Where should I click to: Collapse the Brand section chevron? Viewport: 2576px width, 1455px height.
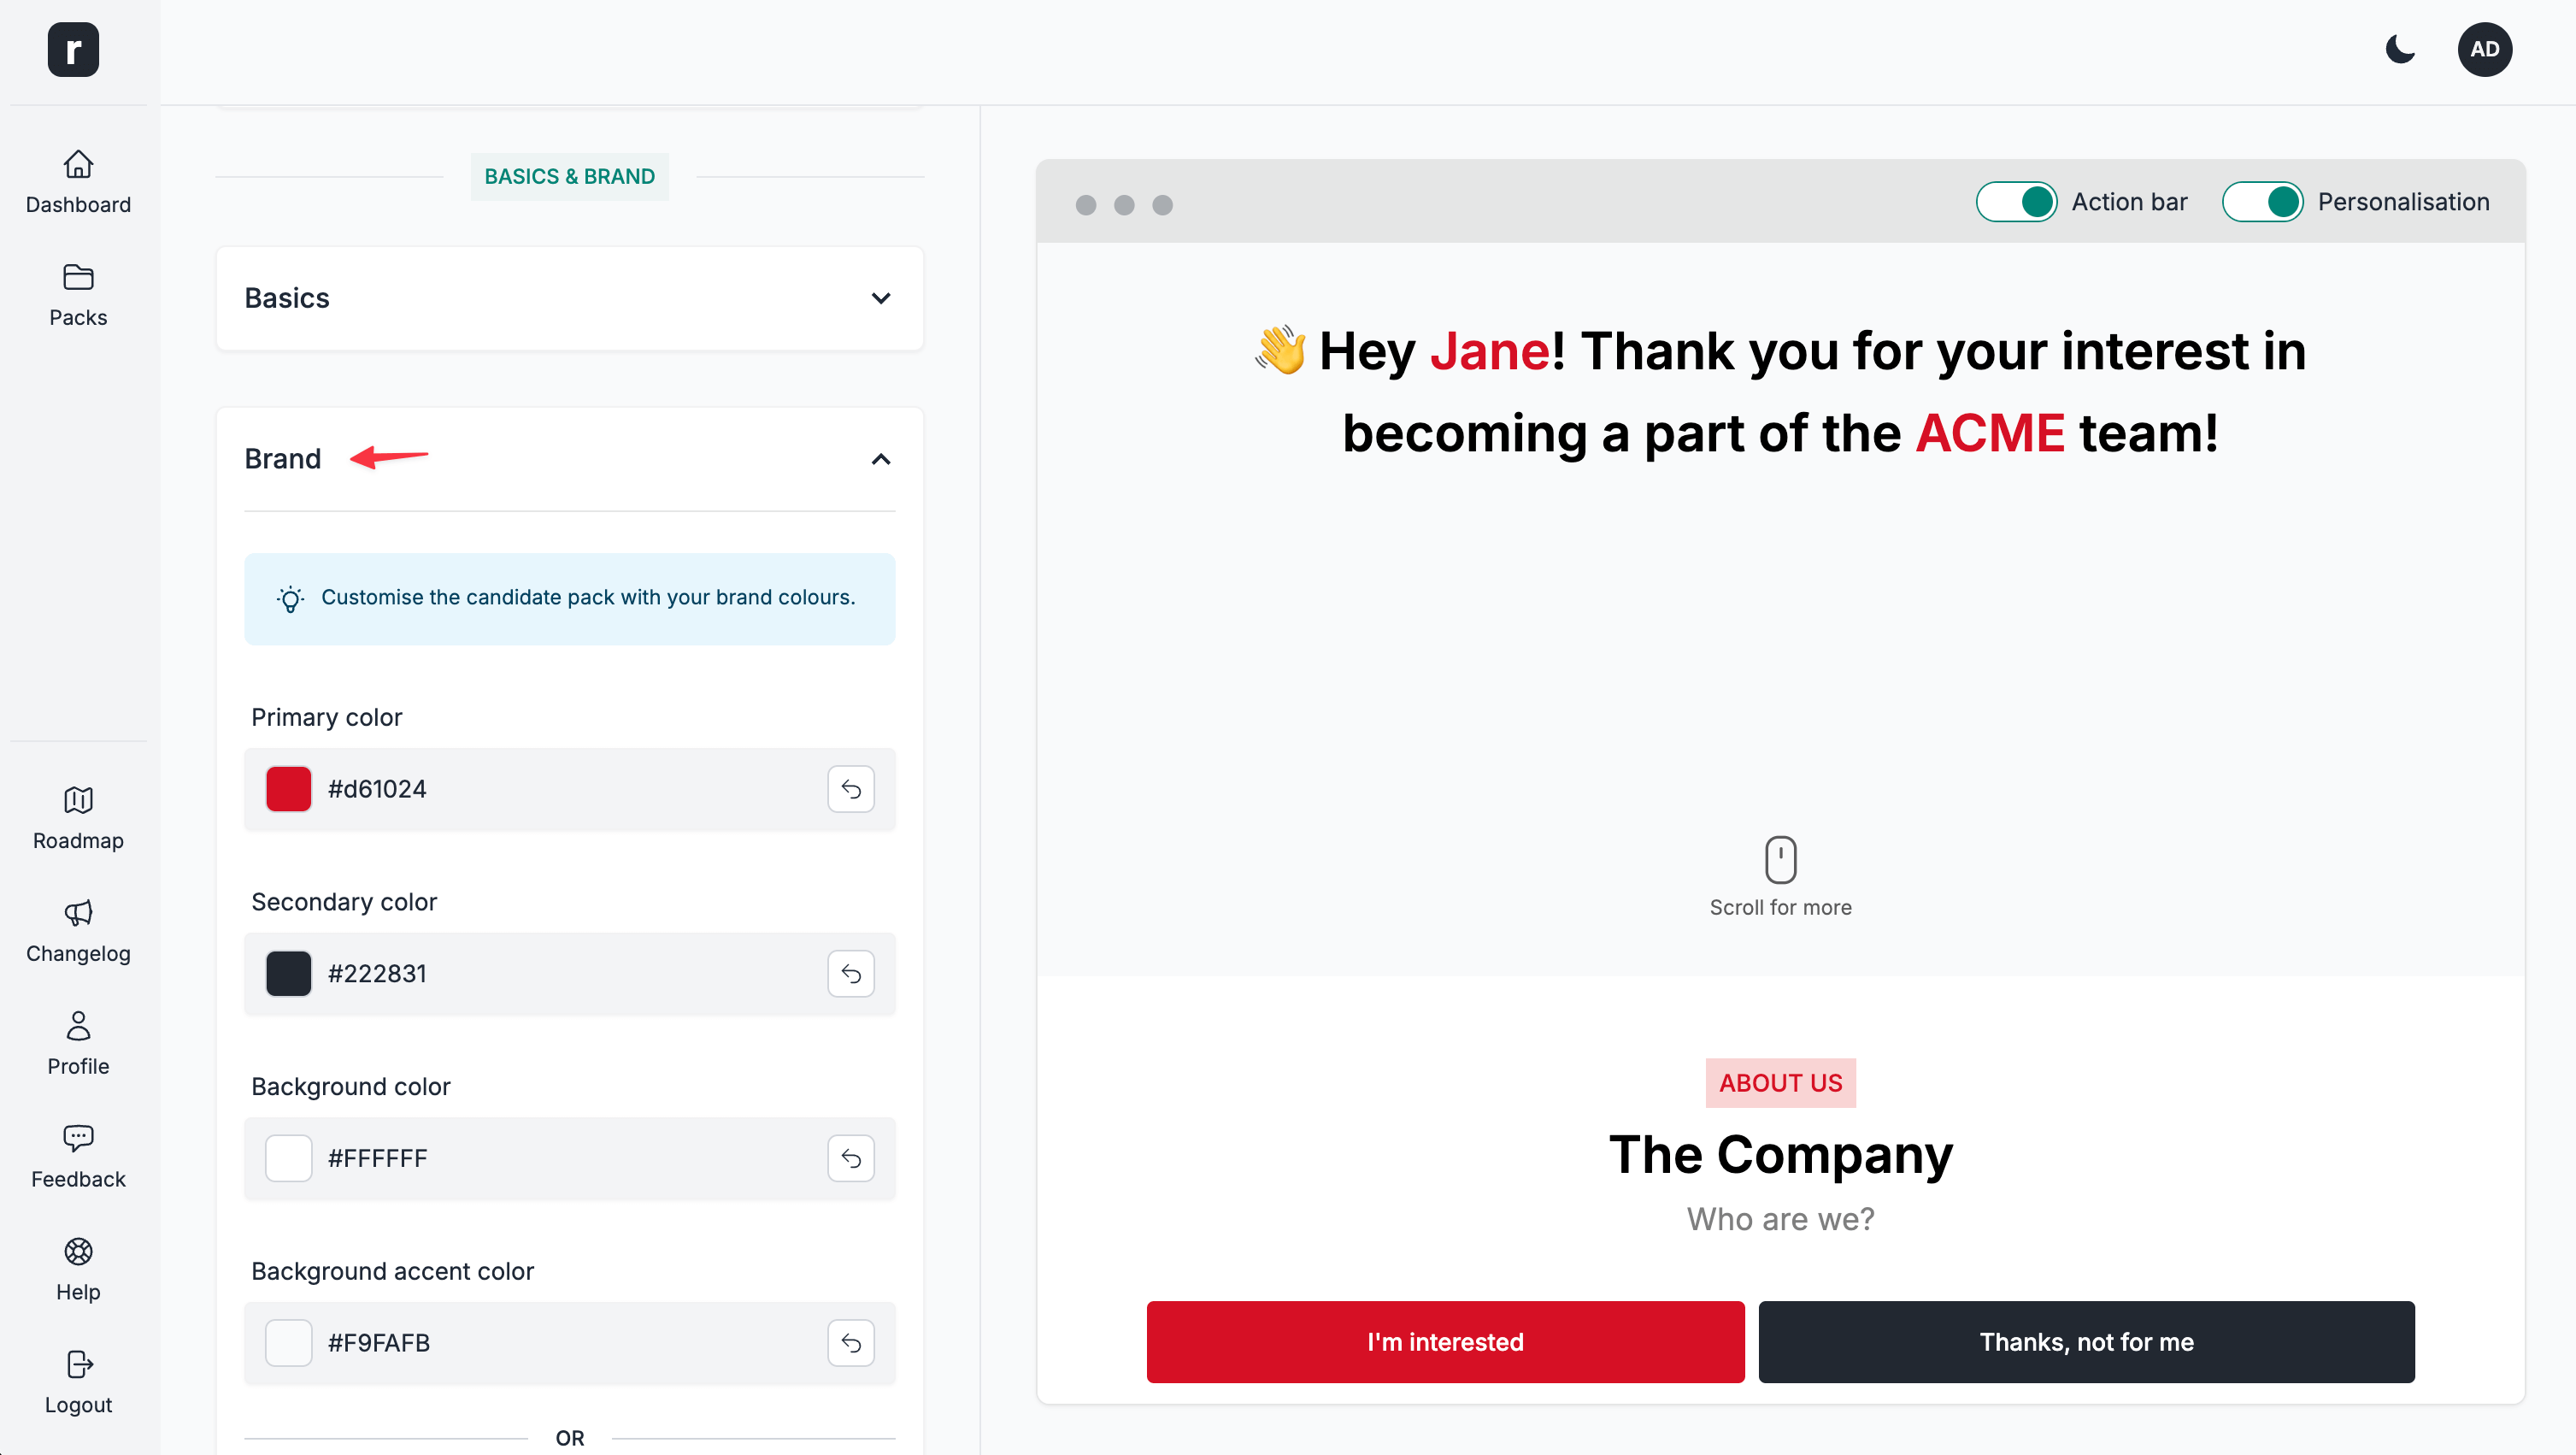pyautogui.click(x=880, y=459)
